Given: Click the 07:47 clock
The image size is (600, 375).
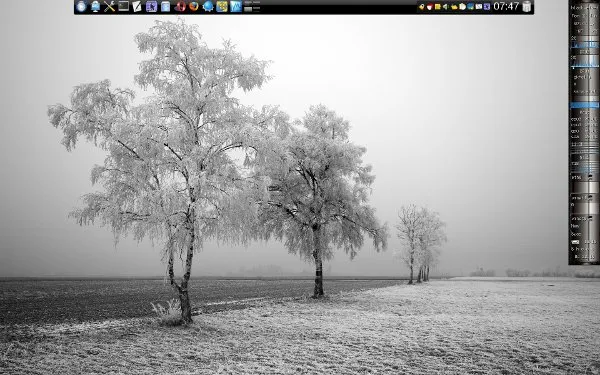Looking at the screenshot, I should click(506, 6).
